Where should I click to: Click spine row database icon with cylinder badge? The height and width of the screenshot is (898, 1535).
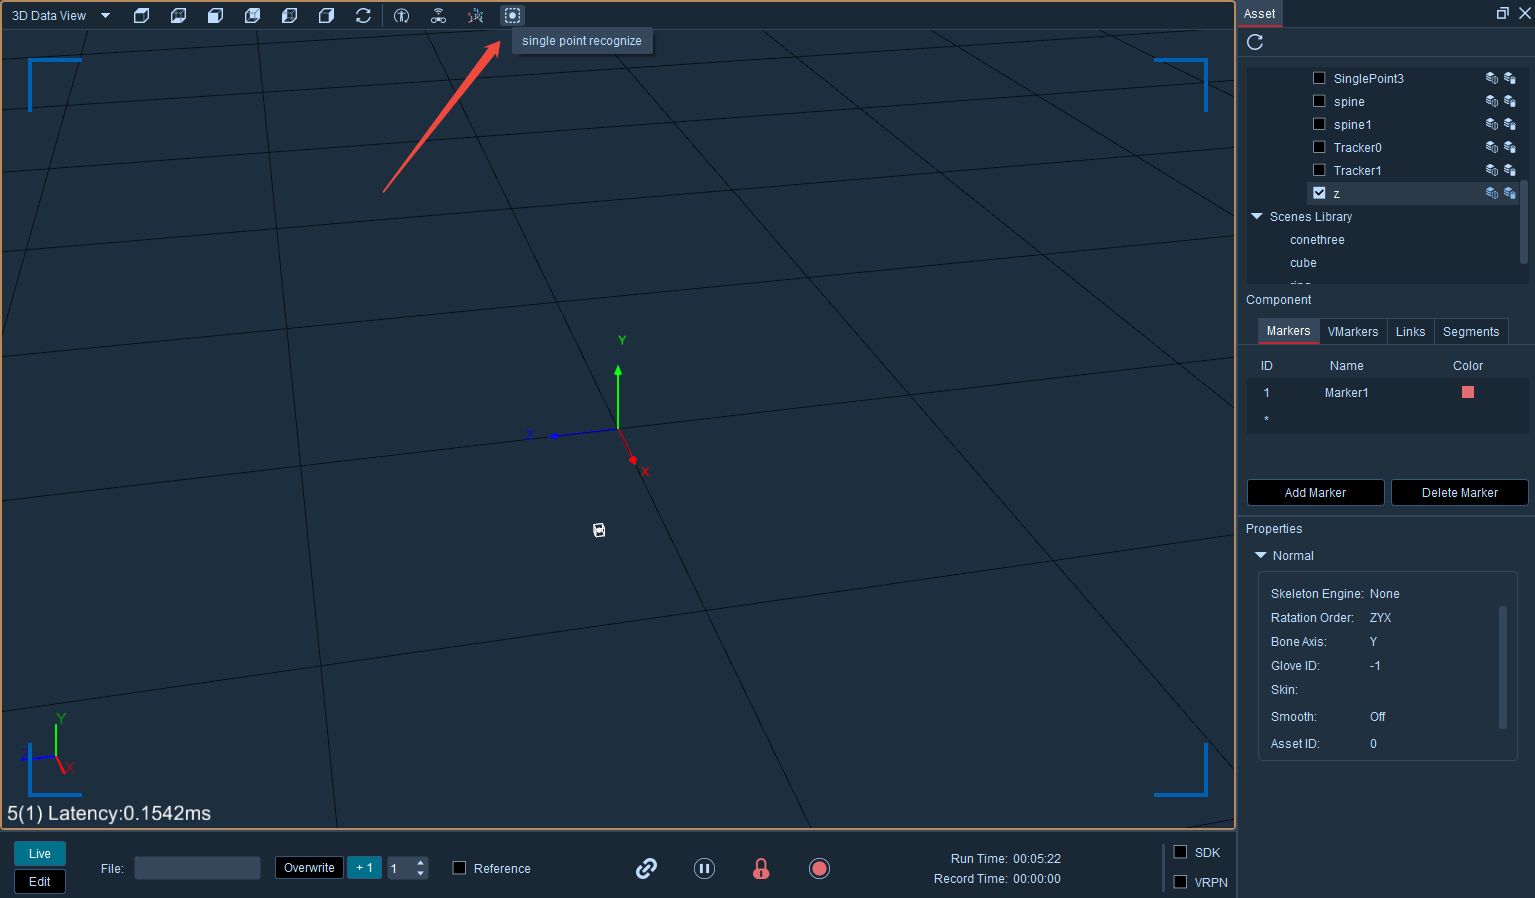(x=1510, y=101)
